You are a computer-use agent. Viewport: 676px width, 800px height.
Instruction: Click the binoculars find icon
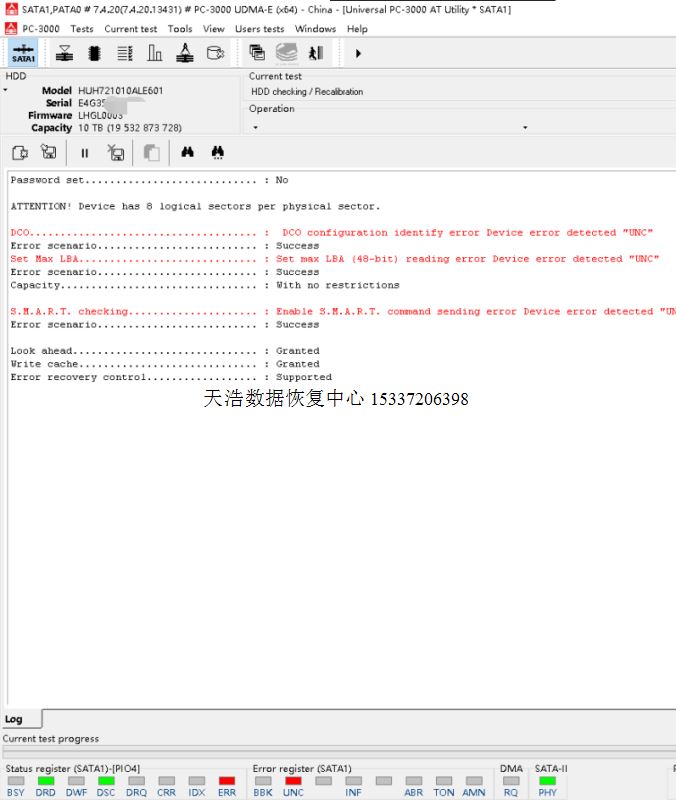click(x=187, y=153)
